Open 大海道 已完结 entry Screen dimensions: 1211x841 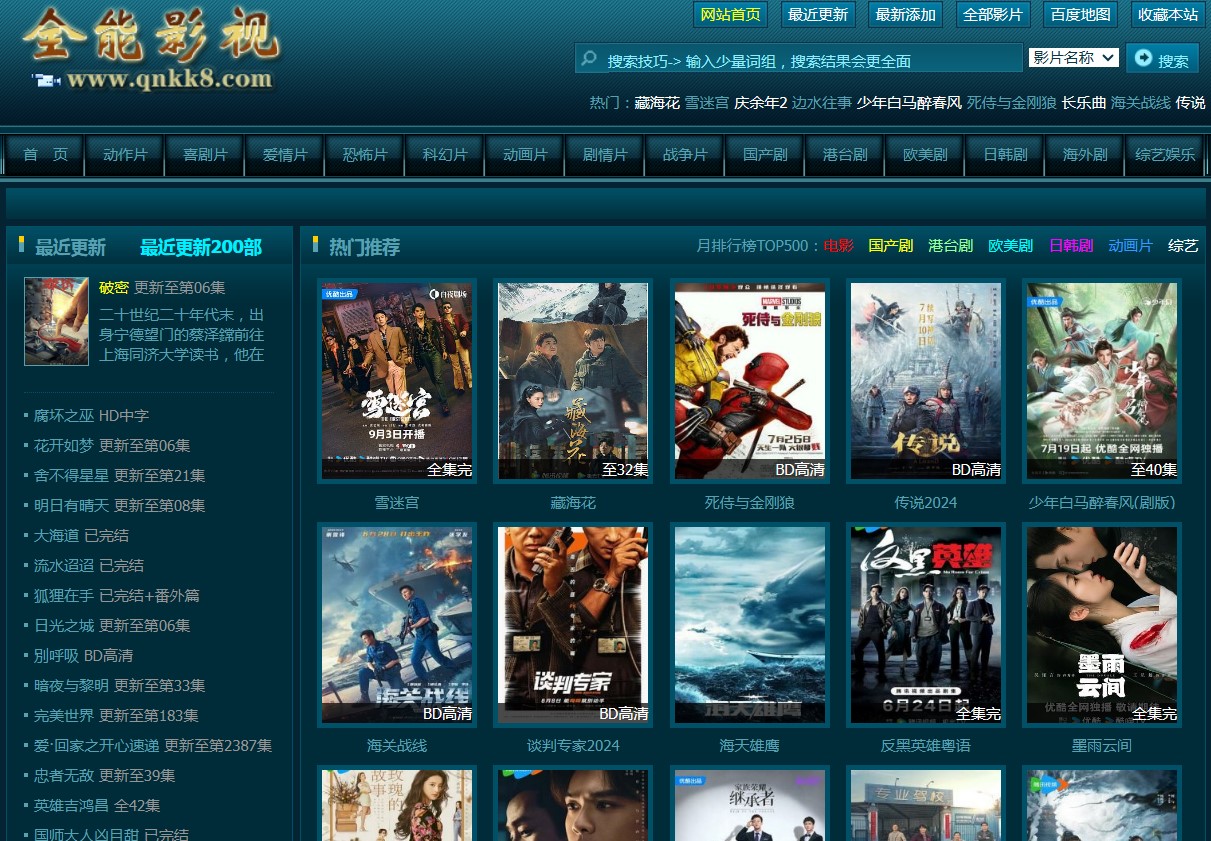pos(81,535)
